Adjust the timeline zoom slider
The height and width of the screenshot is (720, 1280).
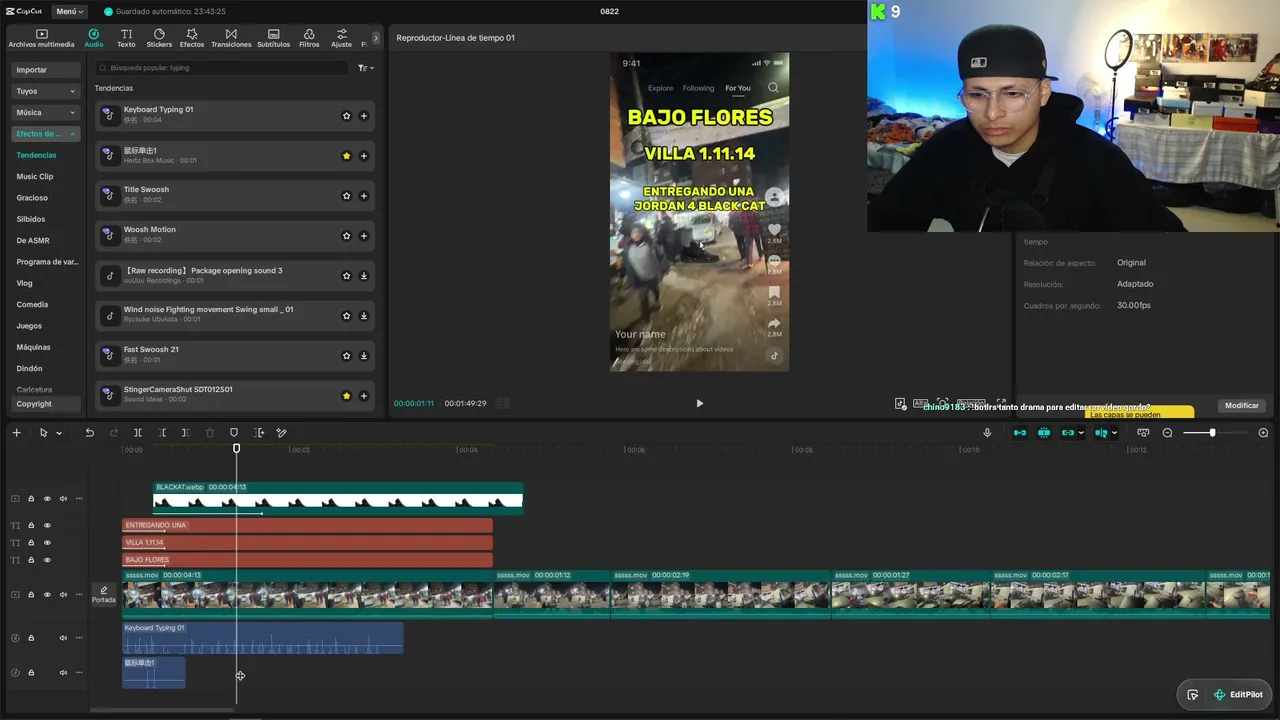1212,433
